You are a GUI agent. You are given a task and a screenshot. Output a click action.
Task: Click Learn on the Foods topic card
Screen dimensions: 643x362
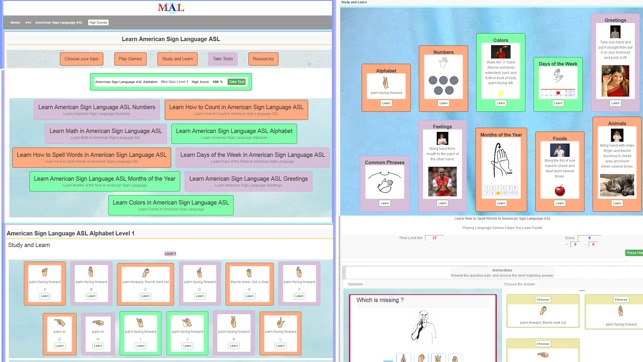[x=560, y=203]
